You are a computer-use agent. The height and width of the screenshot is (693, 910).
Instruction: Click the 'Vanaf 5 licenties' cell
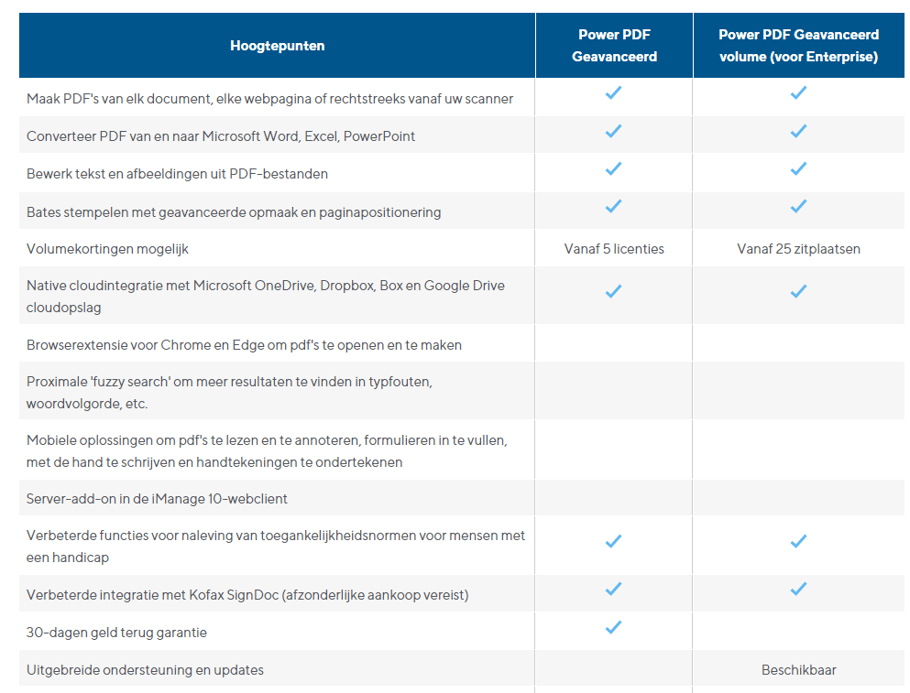(x=614, y=249)
